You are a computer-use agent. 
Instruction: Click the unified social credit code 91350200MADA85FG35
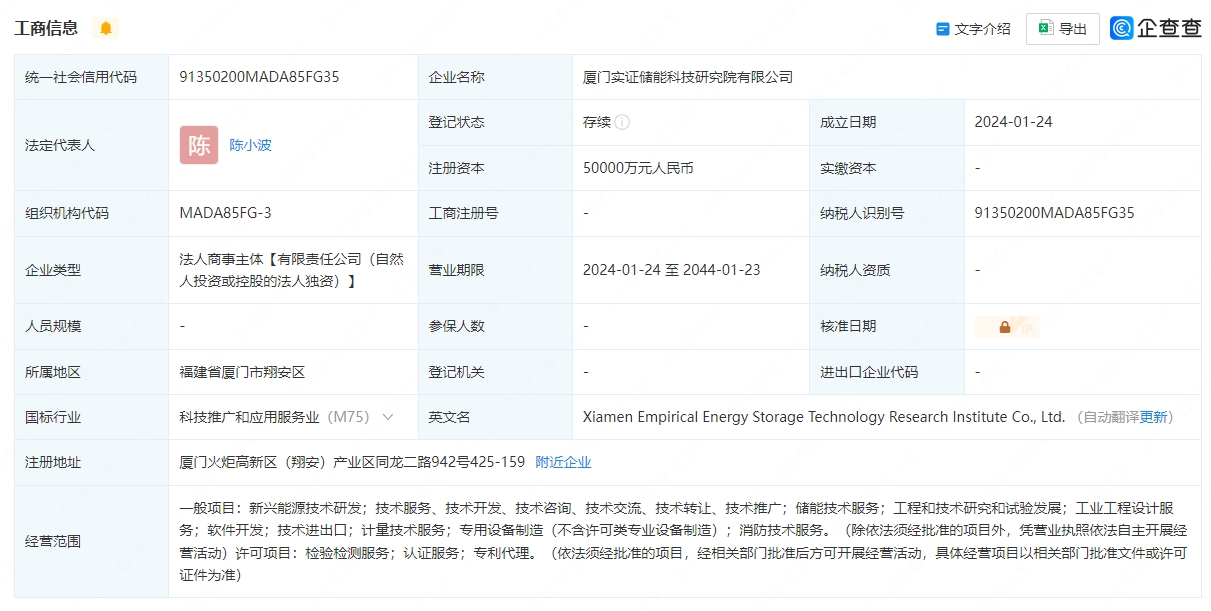pos(261,76)
